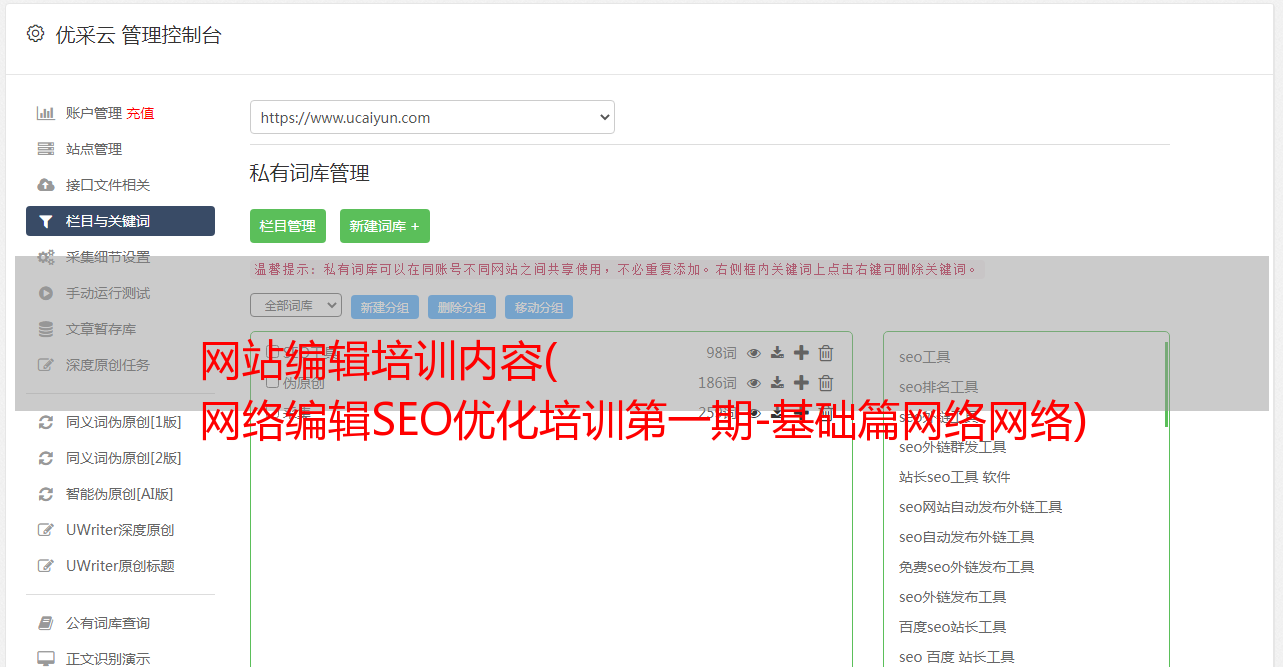The image size is (1283, 667).
Task: Select the keyword seo外链发布工具
Action: [x=953, y=597]
